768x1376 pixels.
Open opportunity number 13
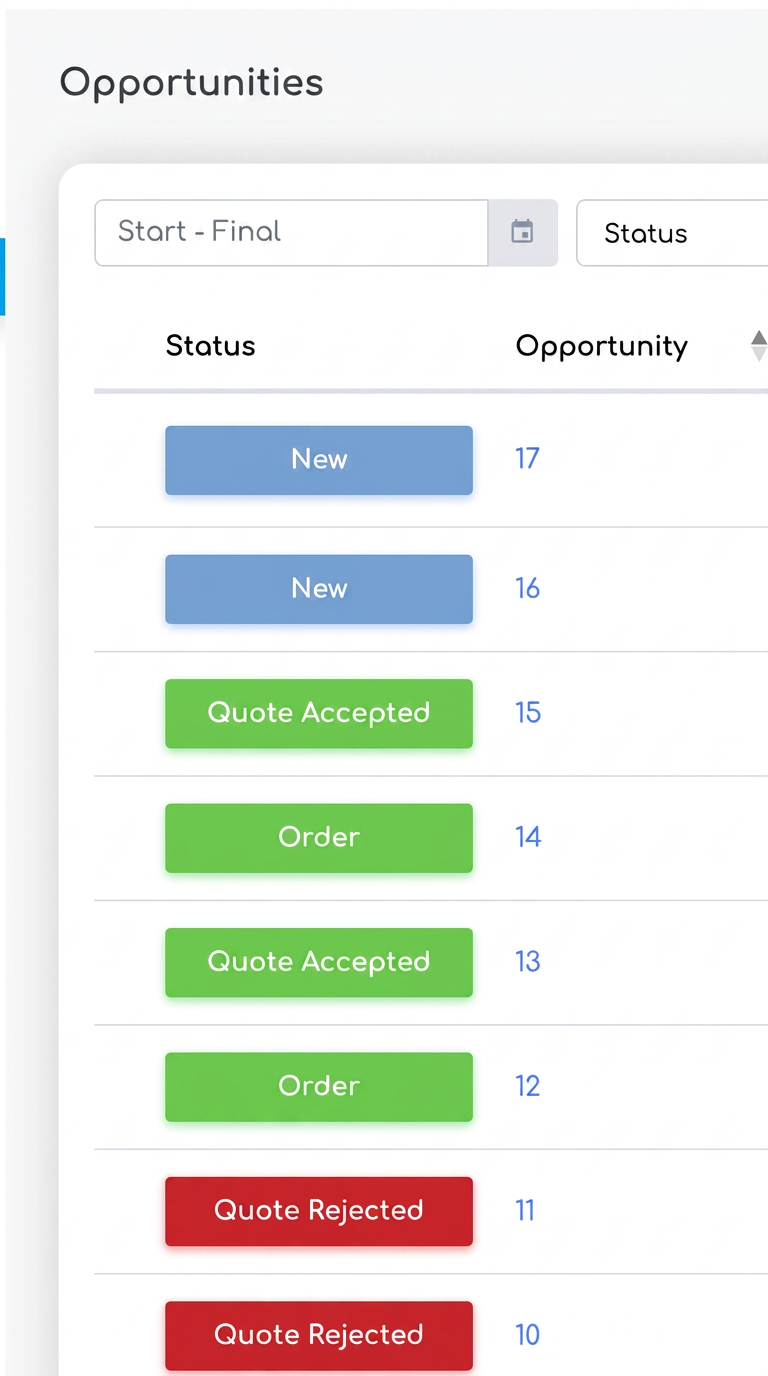coord(527,962)
